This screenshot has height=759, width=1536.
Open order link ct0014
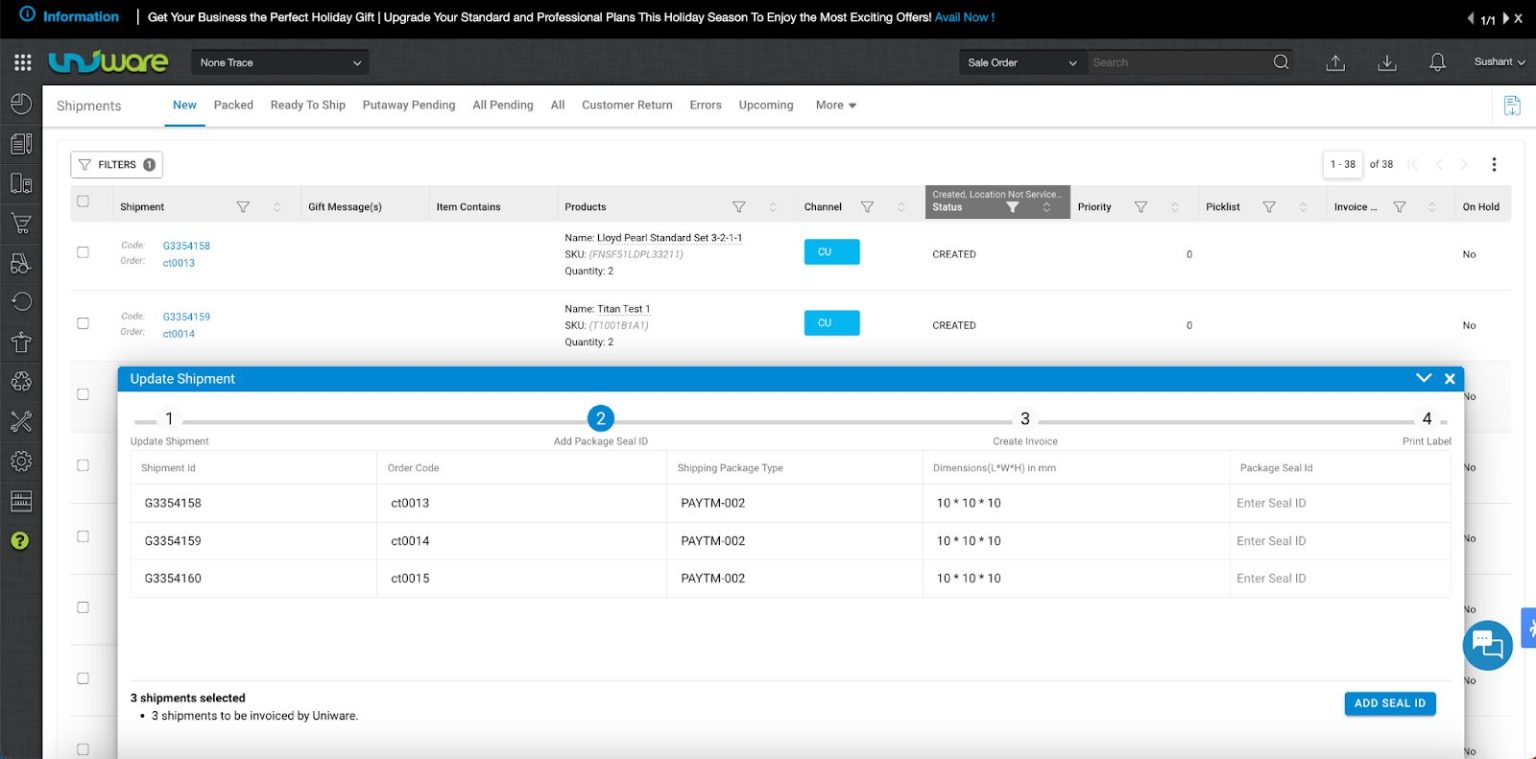pyautogui.click(x=179, y=334)
